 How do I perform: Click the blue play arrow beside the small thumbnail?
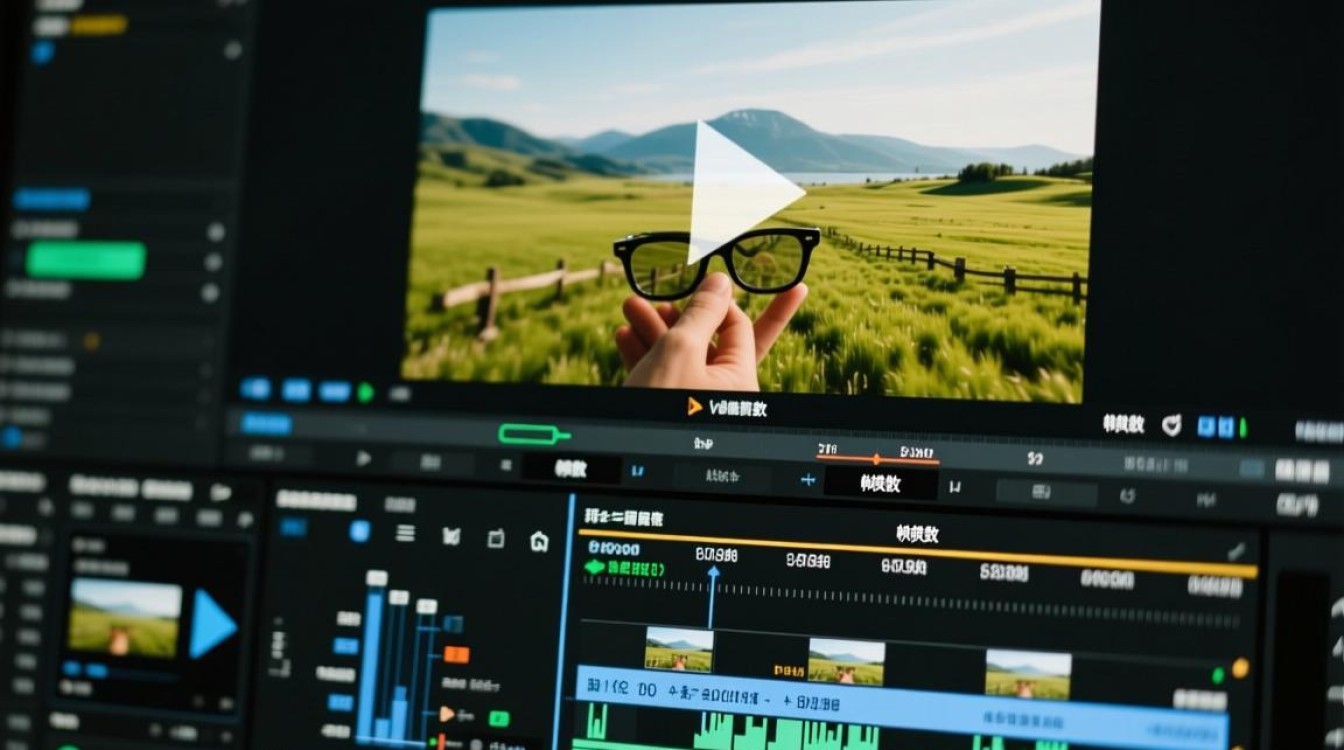(x=213, y=623)
